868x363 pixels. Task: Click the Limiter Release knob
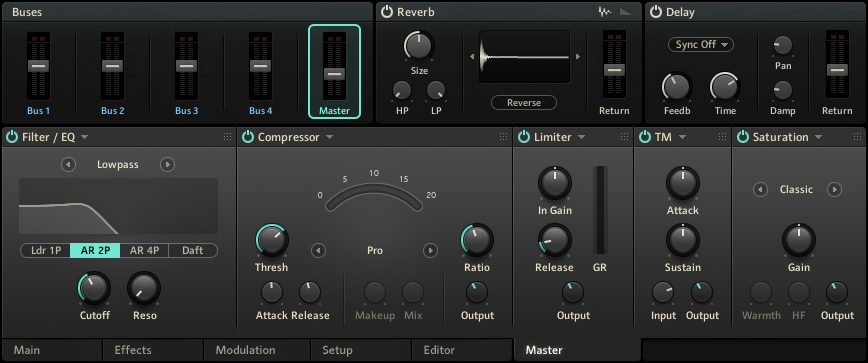[555, 240]
